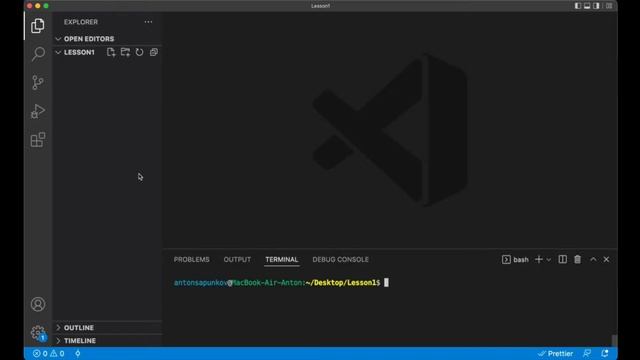Image resolution: width=640 pixels, height=360 pixels.
Task: Click the EXPLORER panel title
Action: click(81, 22)
